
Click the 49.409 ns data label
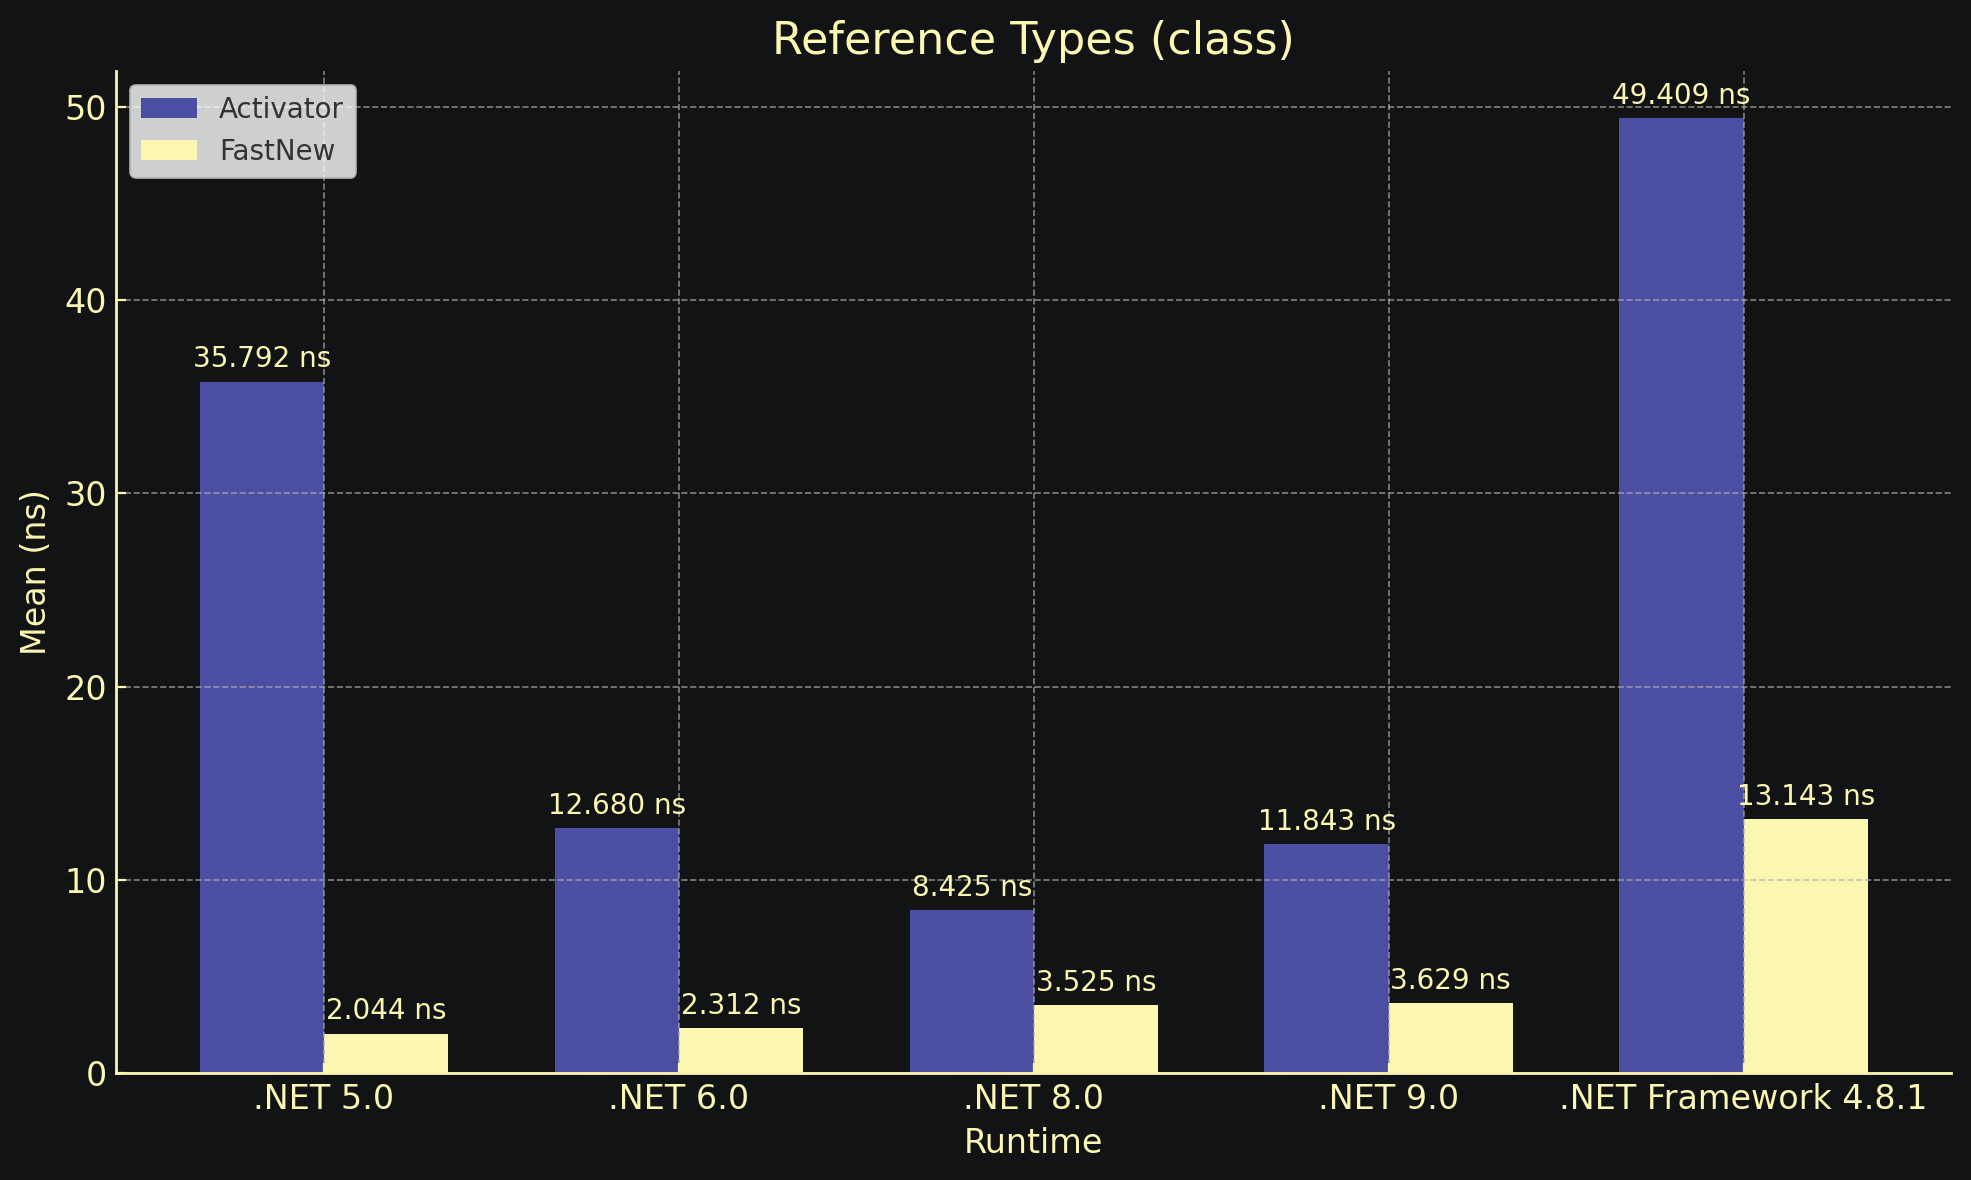(x=1681, y=95)
